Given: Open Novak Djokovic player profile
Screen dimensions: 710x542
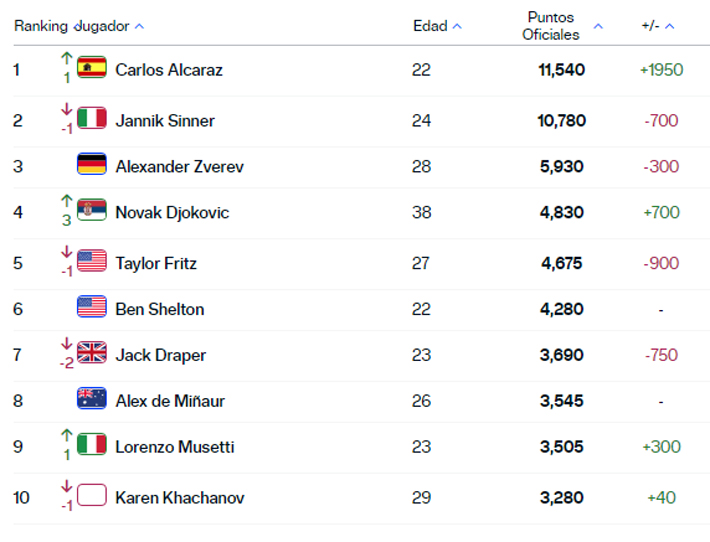Looking at the screenshot, I should [172, 213].
